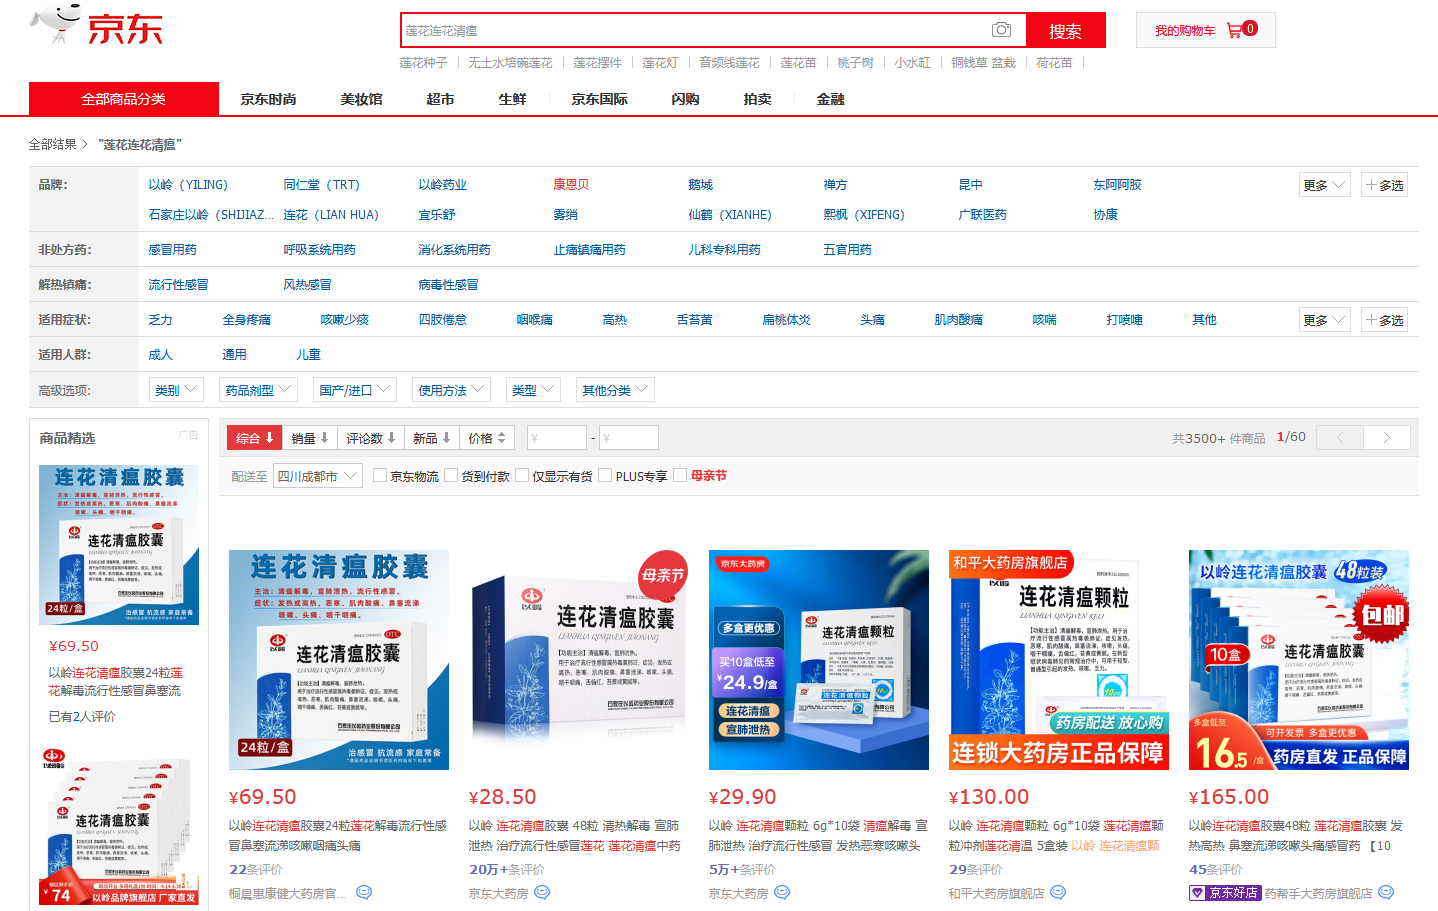The width and height of the screenshot is (1438, 911).
Task: Toggle the 货到付款 checkbox
Action: click(x=451, y=476)
